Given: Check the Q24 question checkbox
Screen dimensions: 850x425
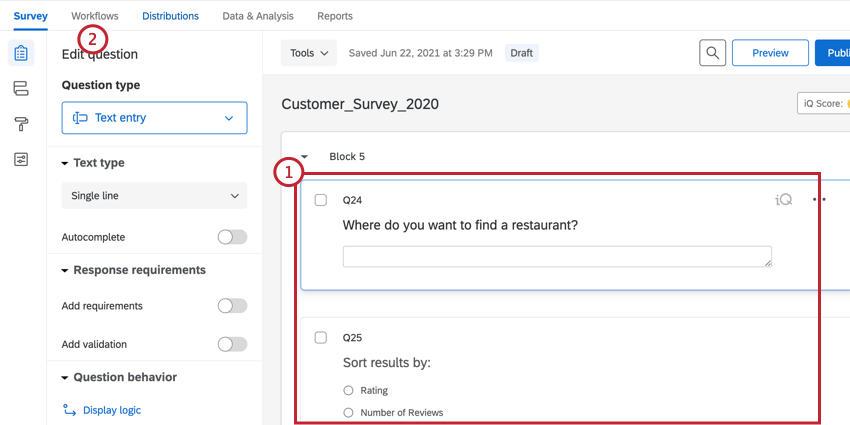Looking at the screenshot, I should click(321, 200).
